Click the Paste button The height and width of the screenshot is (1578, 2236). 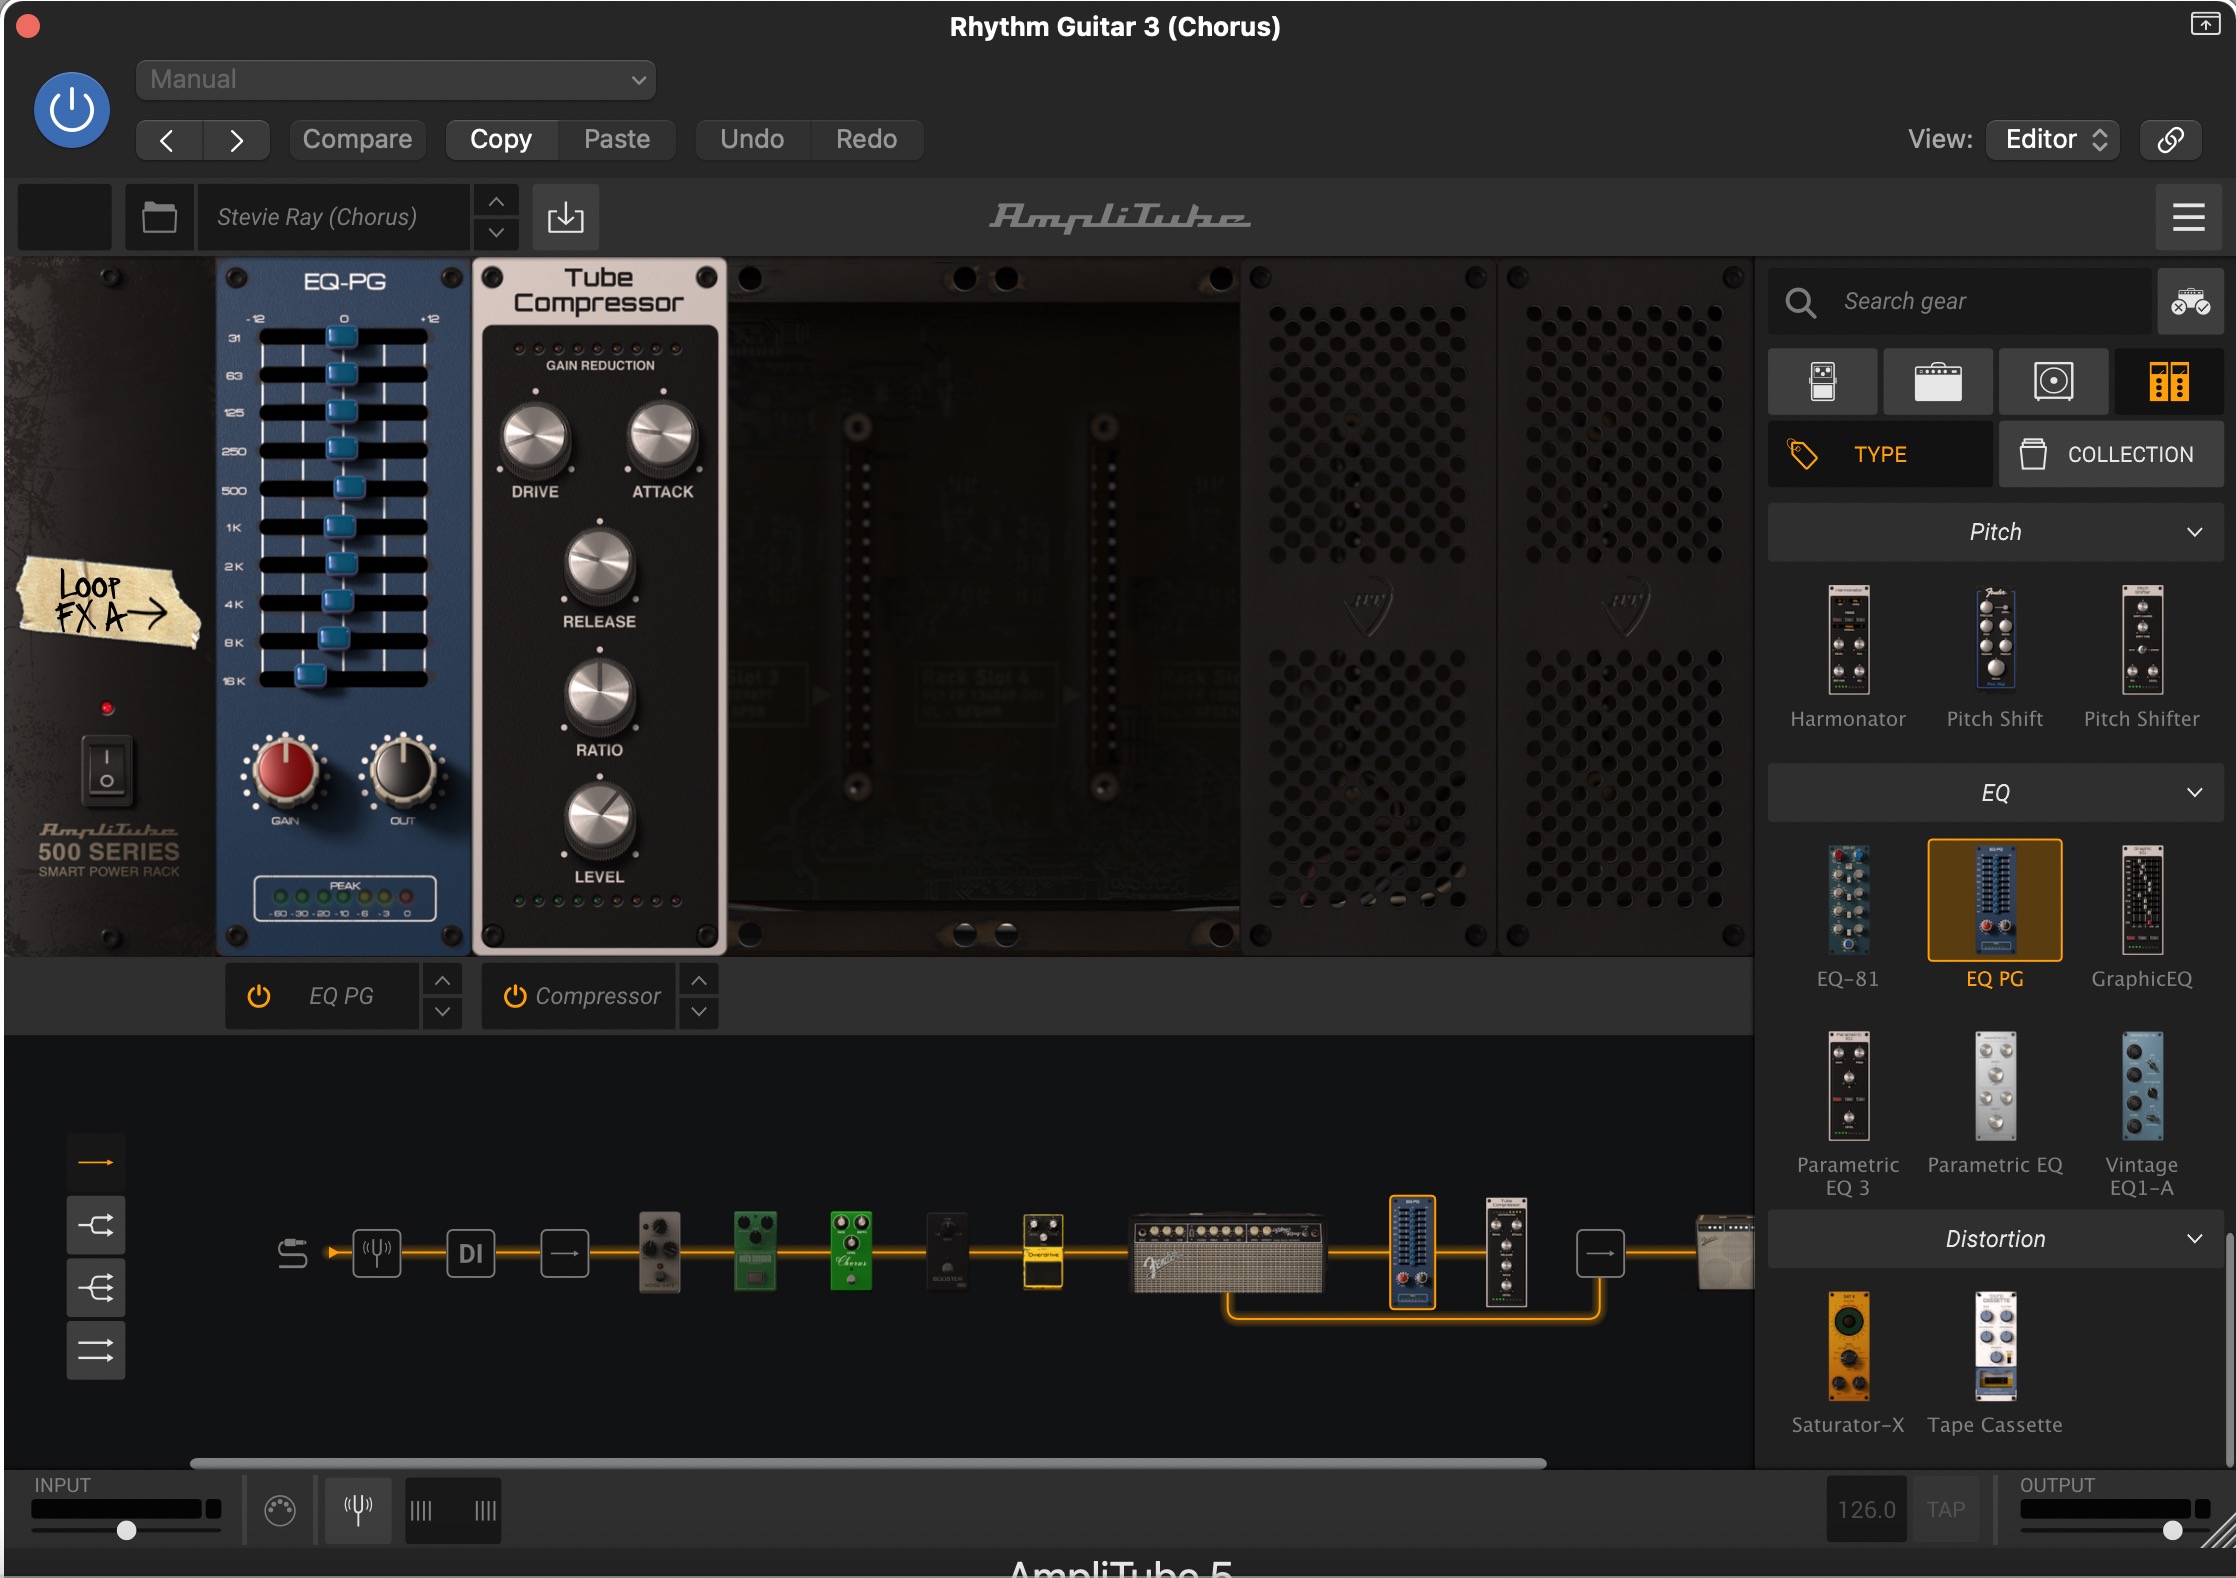click(x=617, y=140)
